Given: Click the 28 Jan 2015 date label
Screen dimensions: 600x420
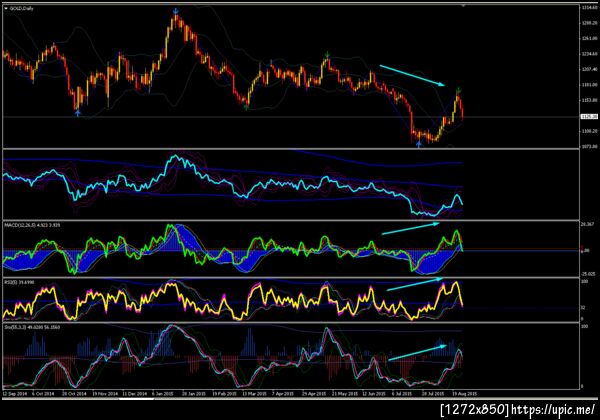Looking at the screenshot, I should point(193,393).
